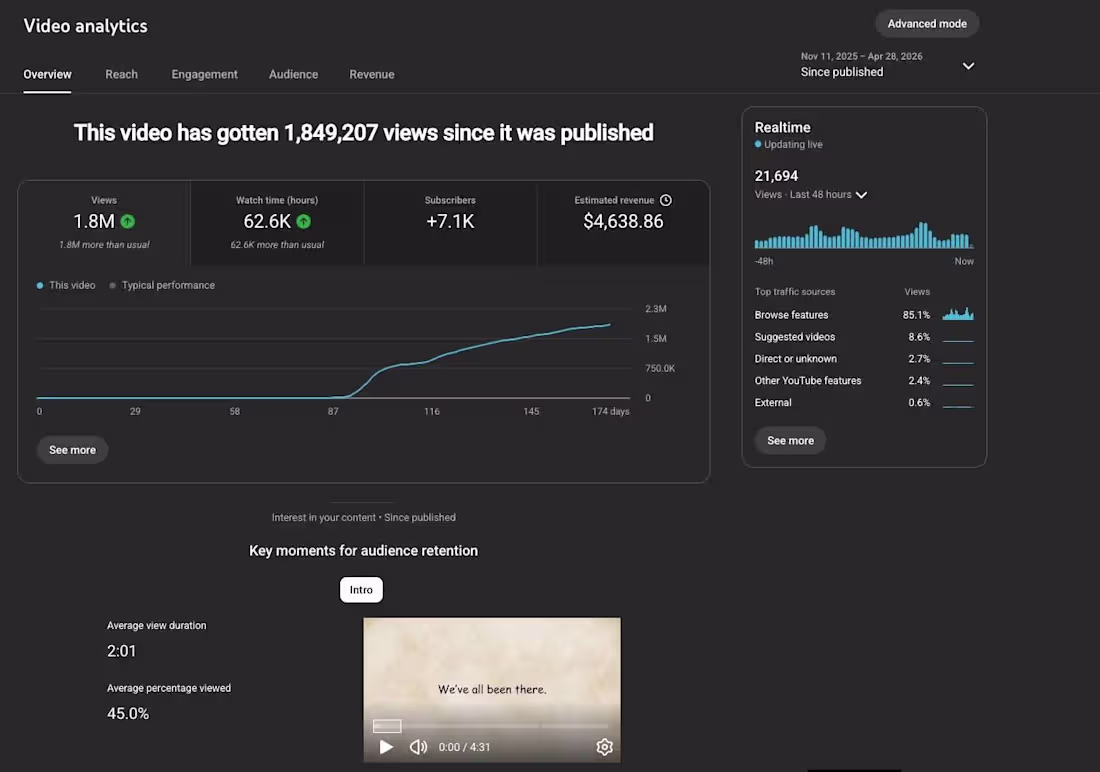The image size is (1100, 772).
Task: Click the This video legend dot
Action: (40, 286)
